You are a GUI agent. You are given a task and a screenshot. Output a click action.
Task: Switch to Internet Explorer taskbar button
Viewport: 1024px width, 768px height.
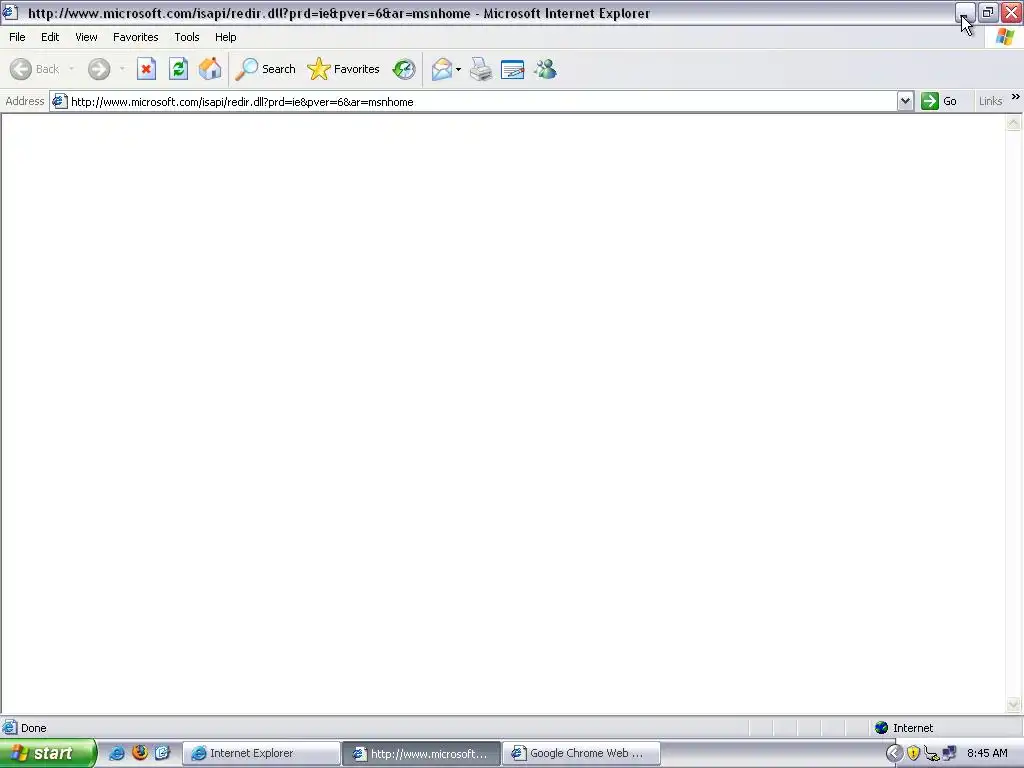(261, 754)
